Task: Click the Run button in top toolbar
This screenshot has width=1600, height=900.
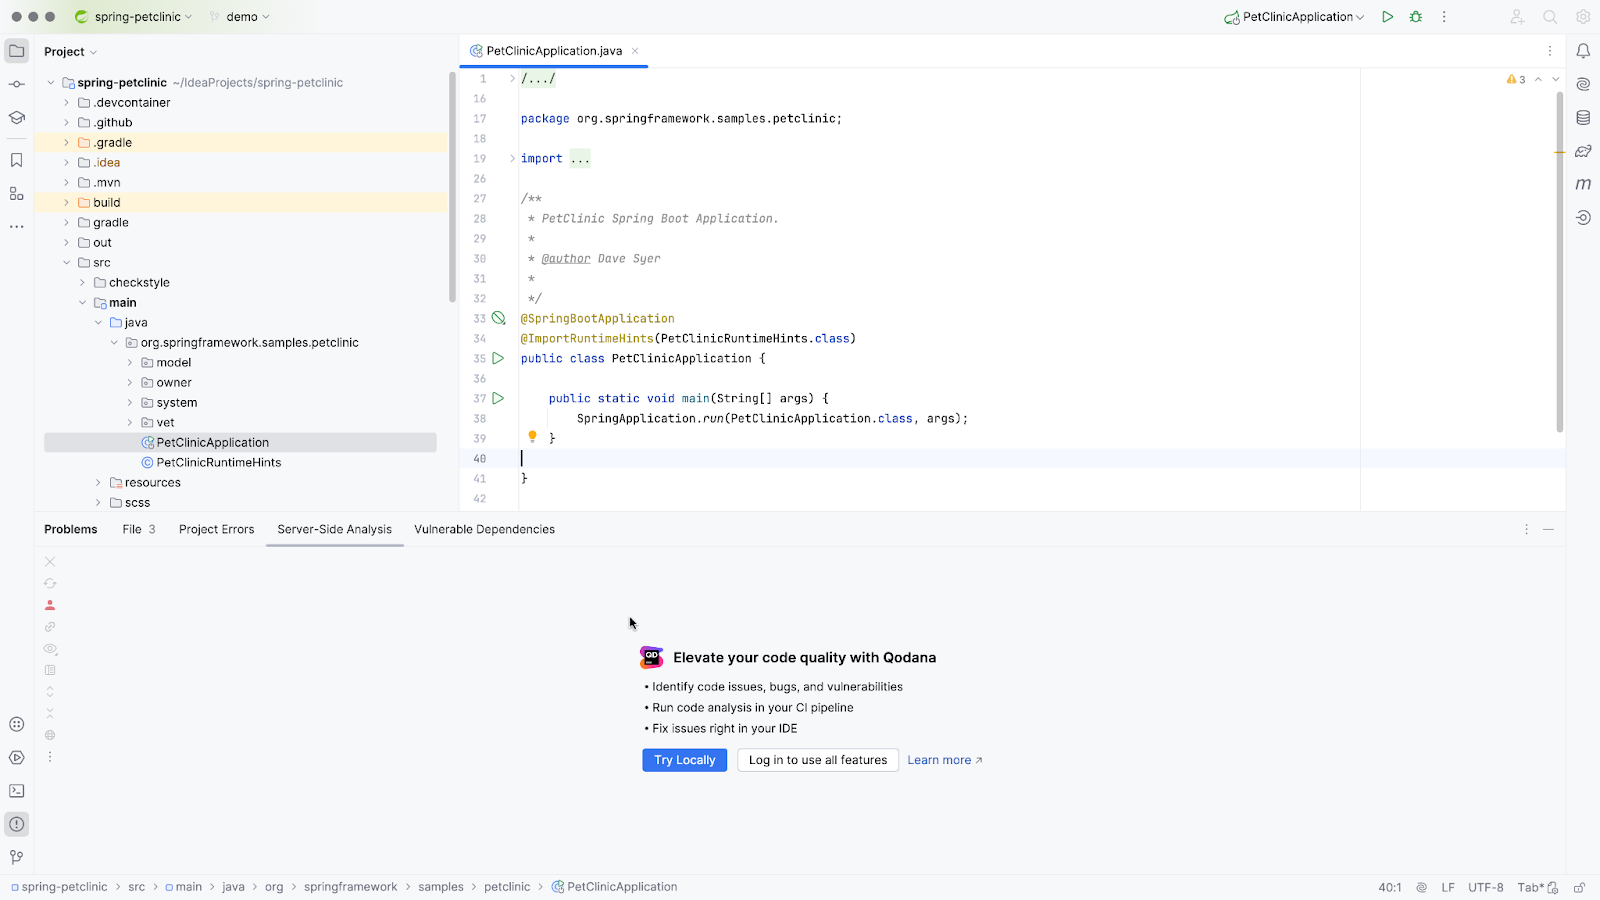Action: click(x=1387, y=17)
